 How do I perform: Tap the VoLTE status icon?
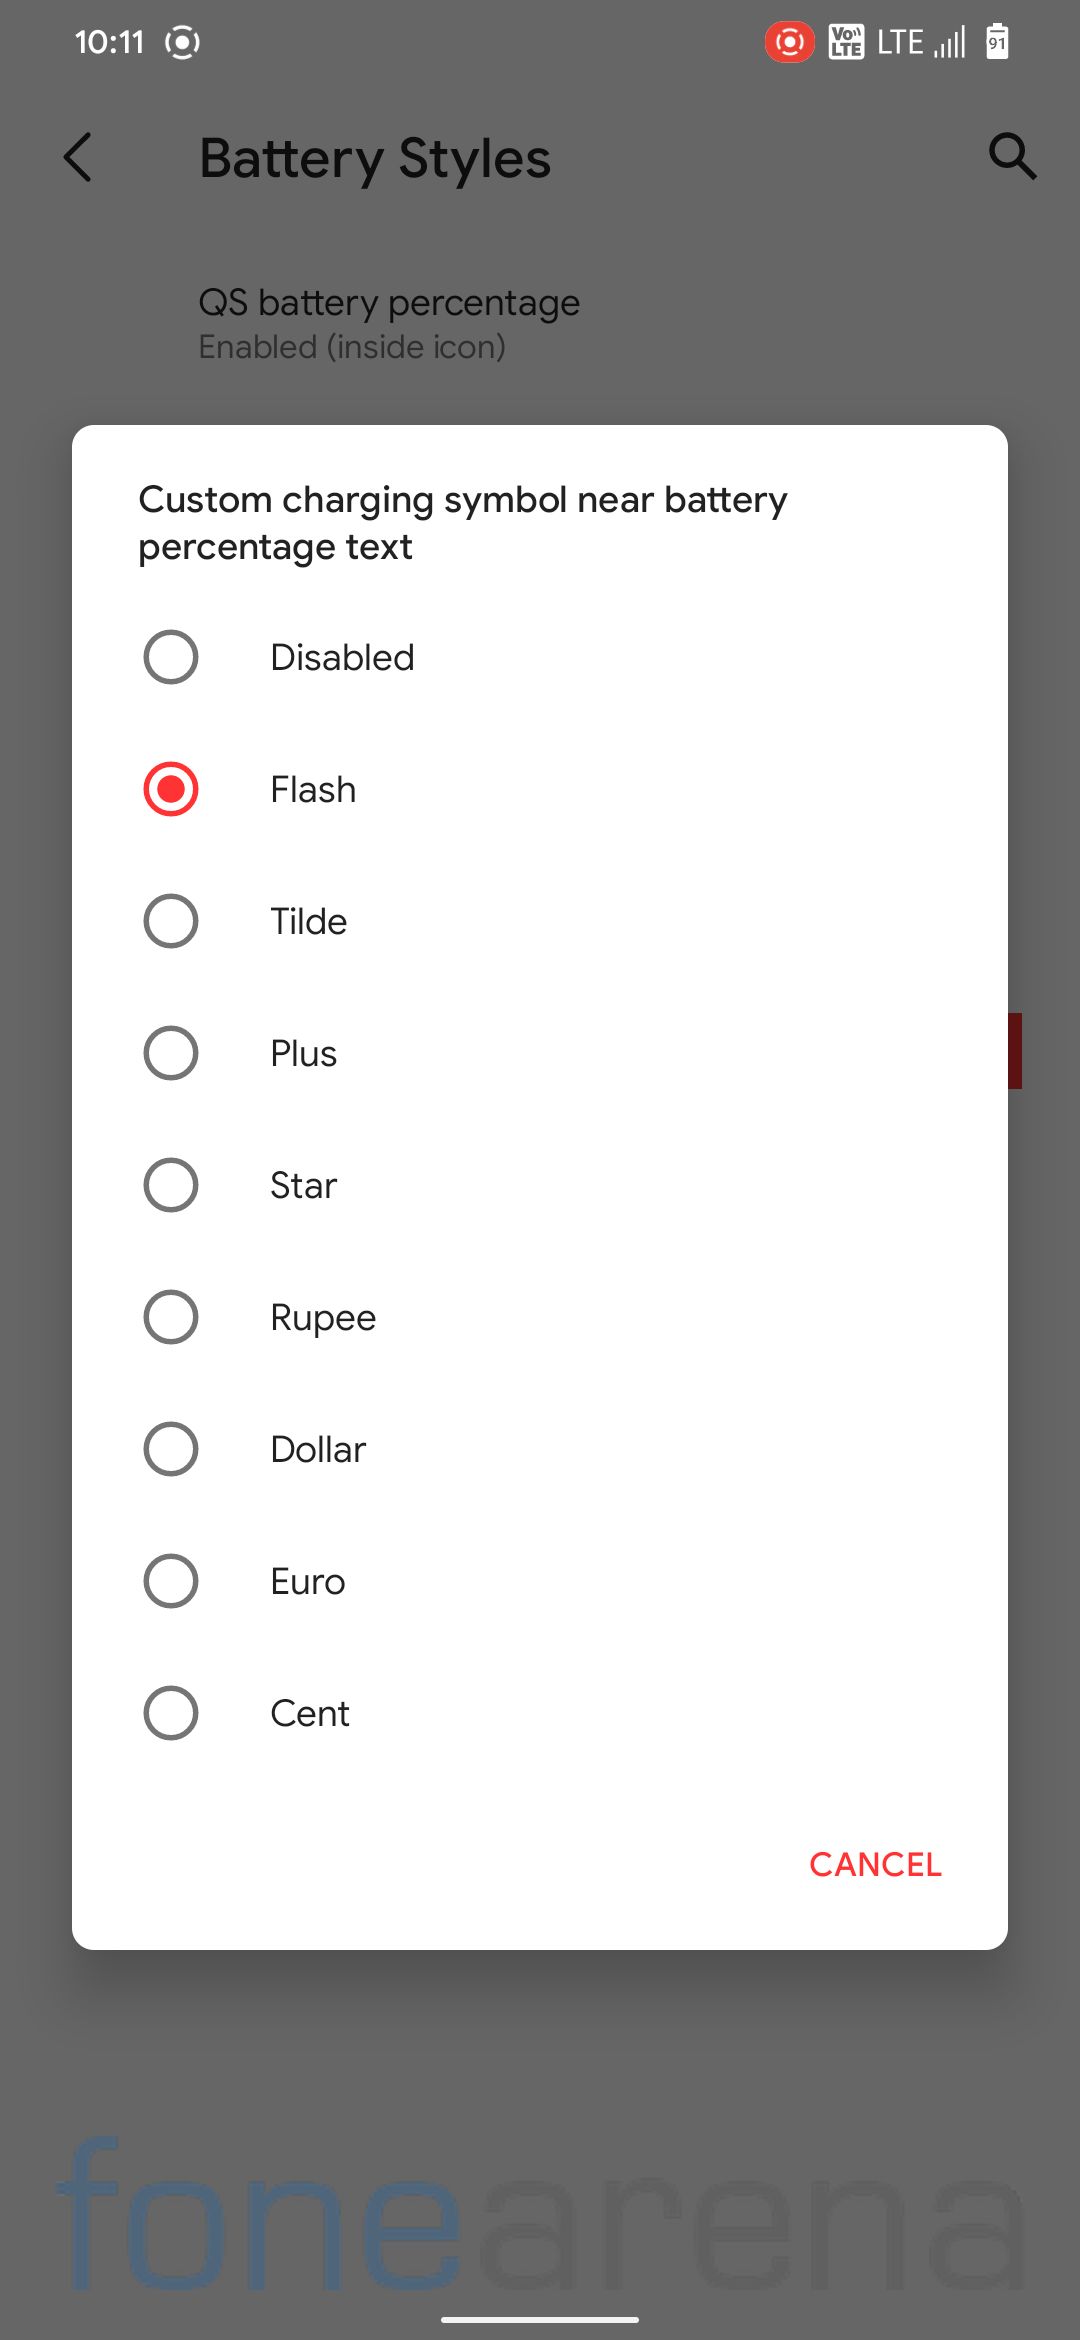[x=846, y=42]
